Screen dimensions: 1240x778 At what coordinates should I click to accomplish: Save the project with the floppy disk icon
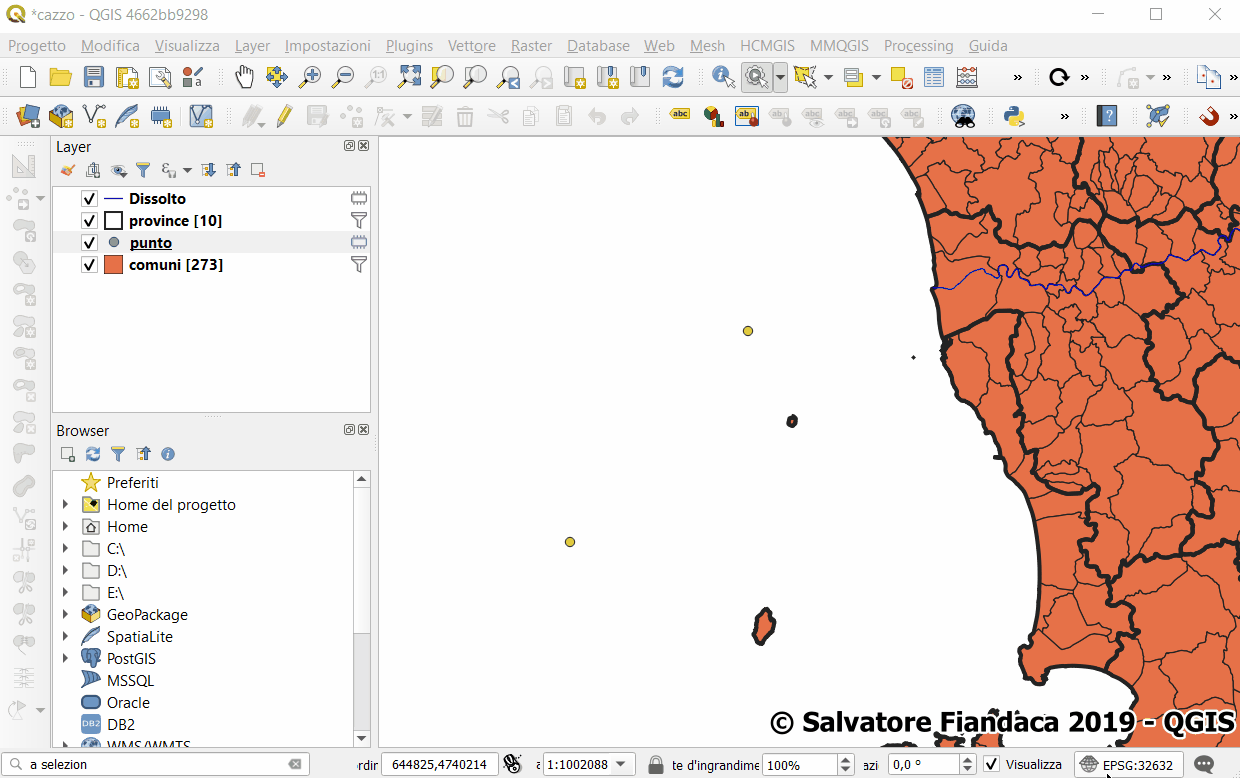tap(94, 77)
